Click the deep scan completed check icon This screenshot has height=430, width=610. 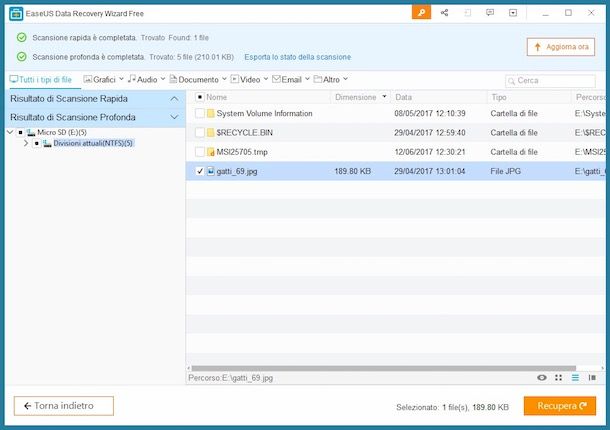point(22,57)
